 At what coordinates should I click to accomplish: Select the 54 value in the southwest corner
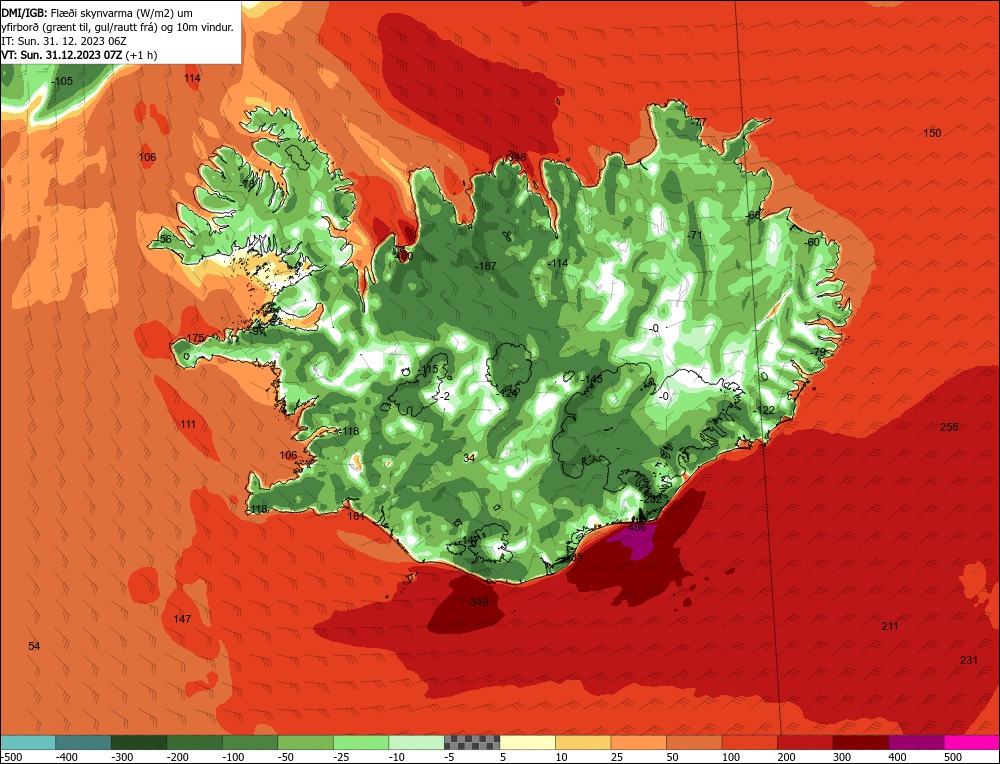point(34,647)
